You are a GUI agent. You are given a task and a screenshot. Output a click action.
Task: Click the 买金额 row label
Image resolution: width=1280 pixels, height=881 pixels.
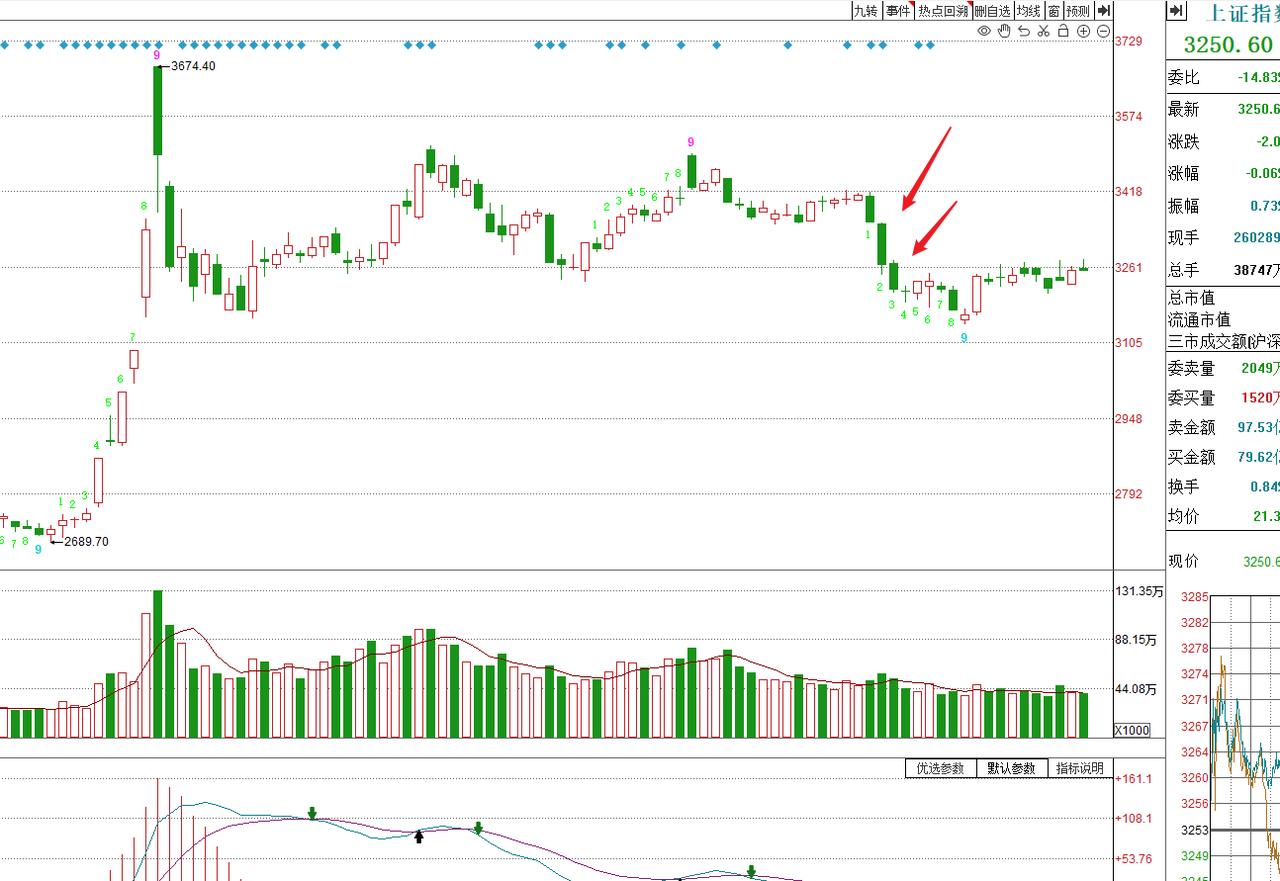tap(1192, 458)
